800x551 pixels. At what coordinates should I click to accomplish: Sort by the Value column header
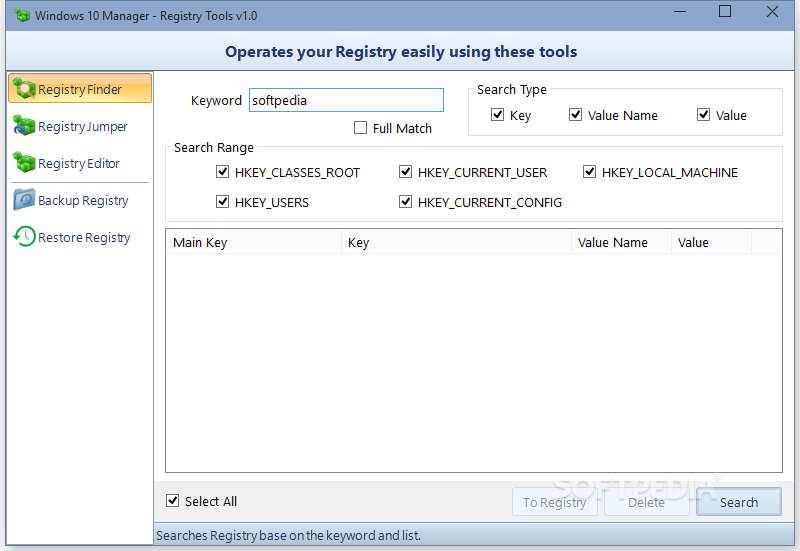[711, 242]
